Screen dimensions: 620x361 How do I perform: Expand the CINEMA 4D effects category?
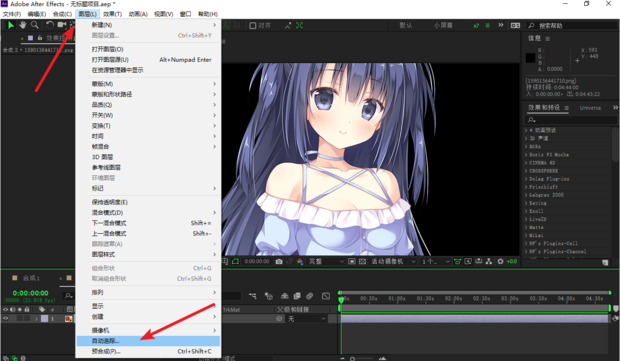(x=526, y=163)
